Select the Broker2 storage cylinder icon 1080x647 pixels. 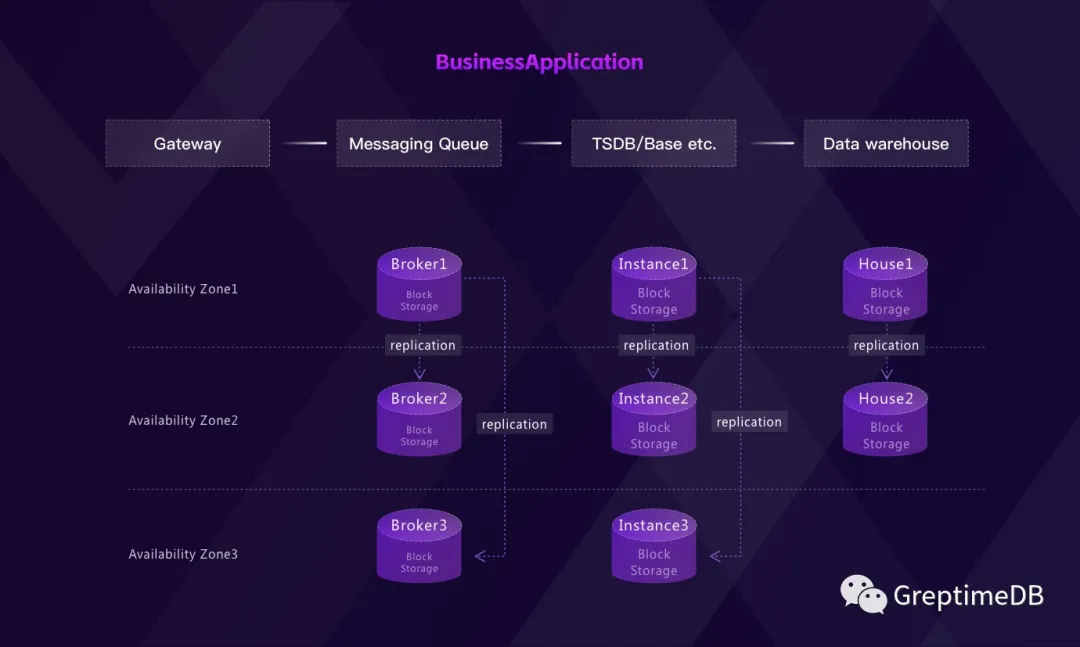(x=419, y=420)
